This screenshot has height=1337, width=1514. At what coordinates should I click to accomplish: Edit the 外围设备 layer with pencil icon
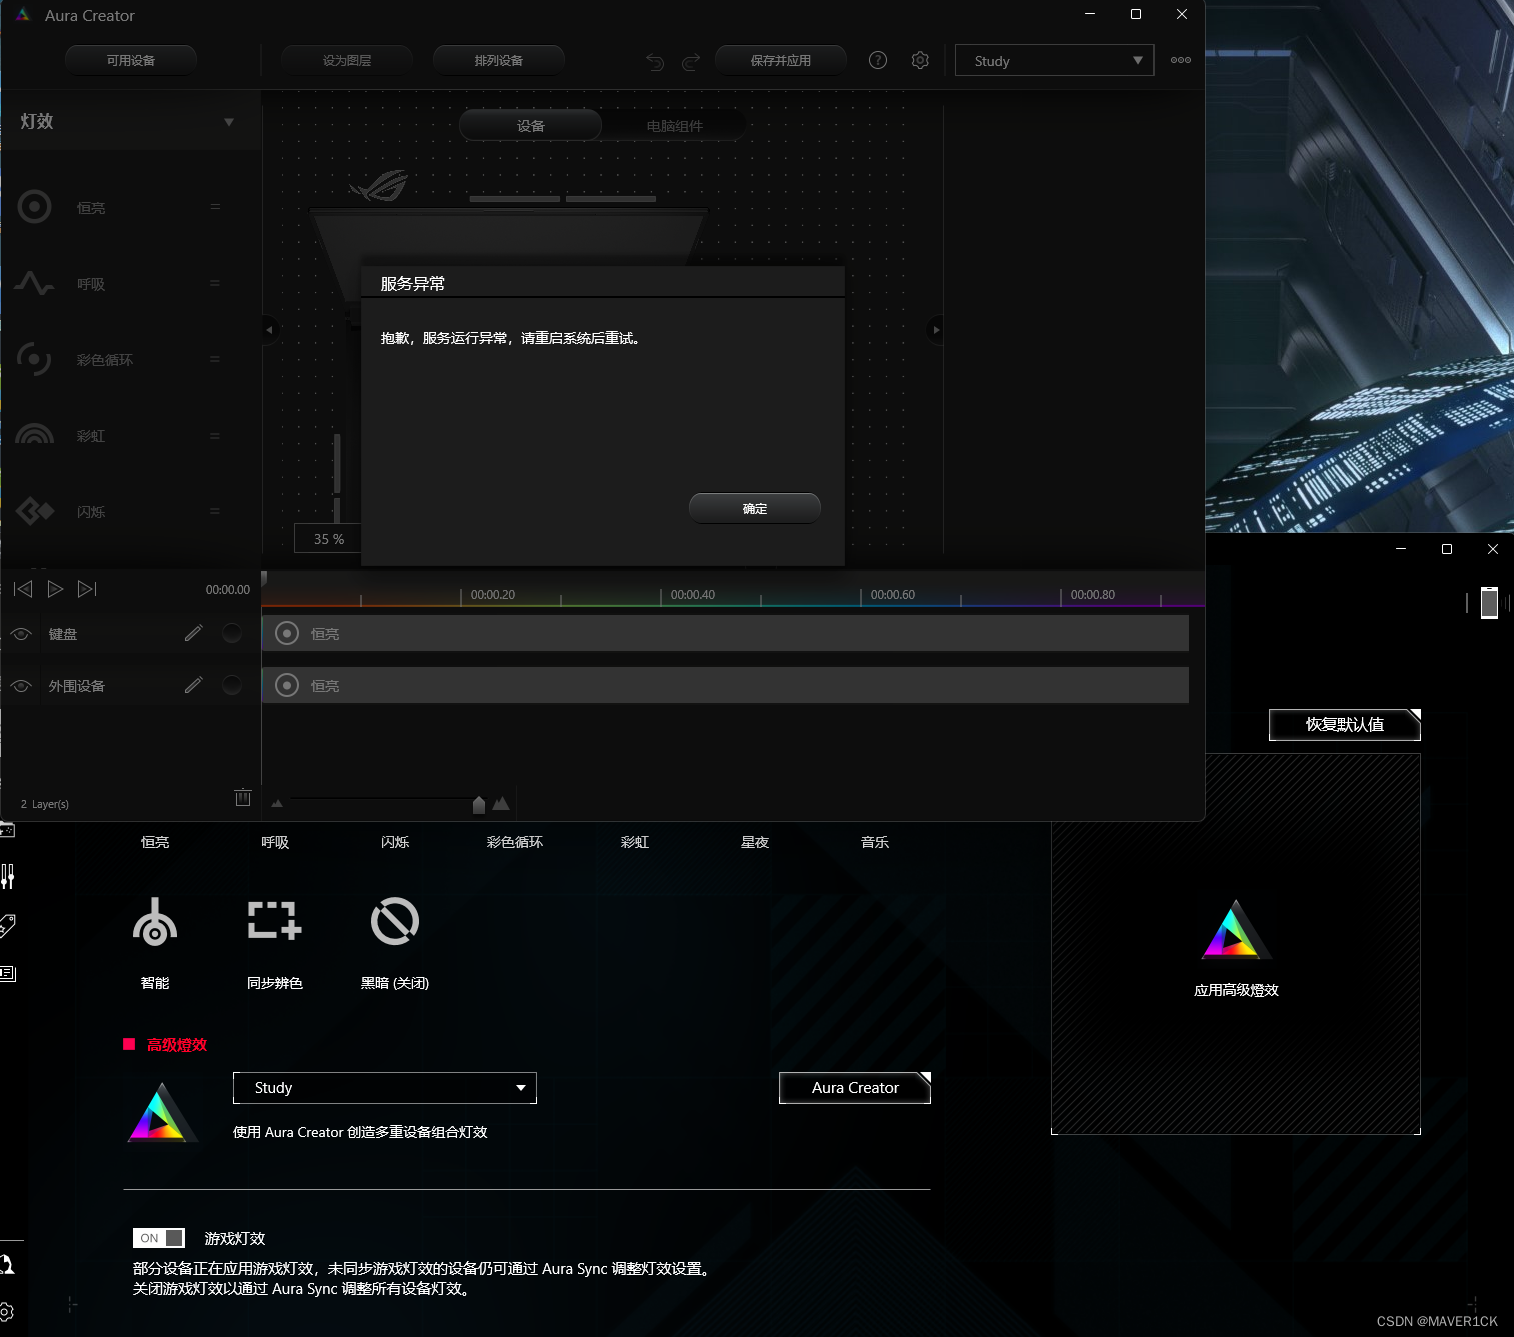[194, 685]
